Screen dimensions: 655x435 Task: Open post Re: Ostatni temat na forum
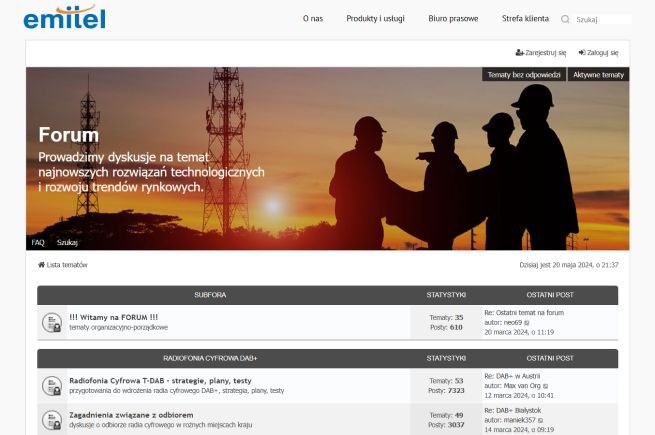tap(524, 313)
